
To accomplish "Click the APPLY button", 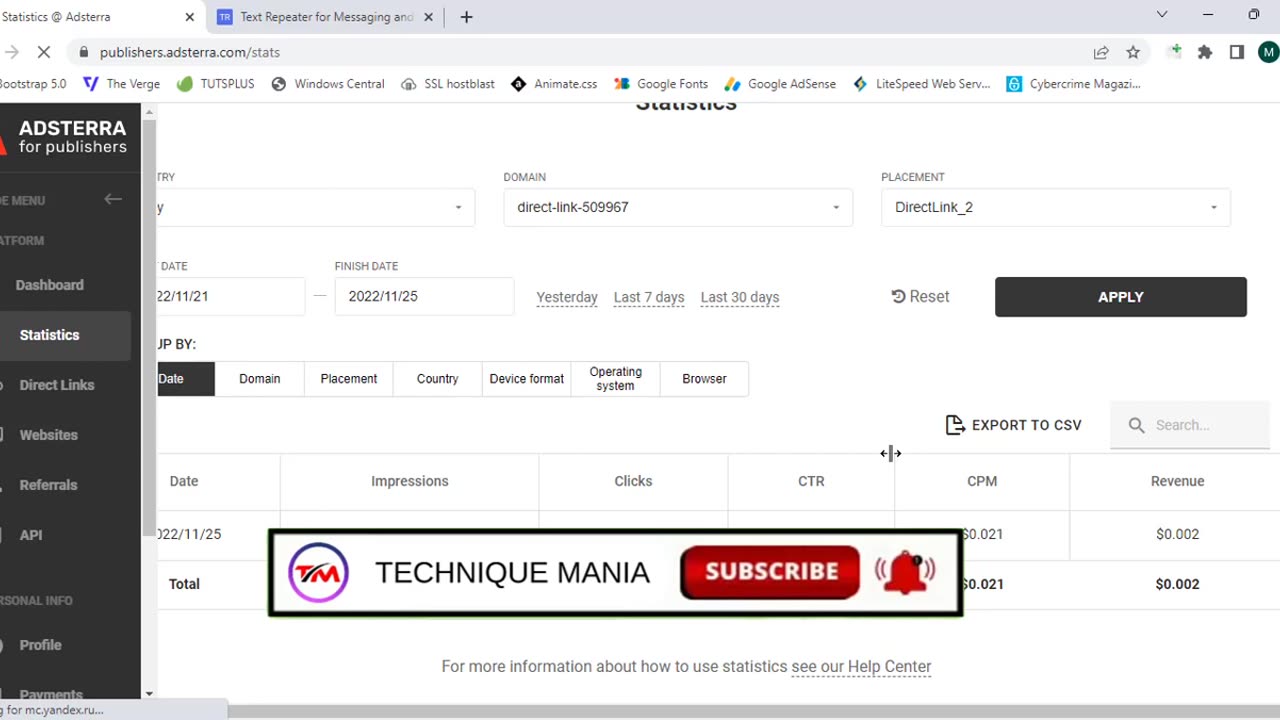I will [x=1120, y=297].
